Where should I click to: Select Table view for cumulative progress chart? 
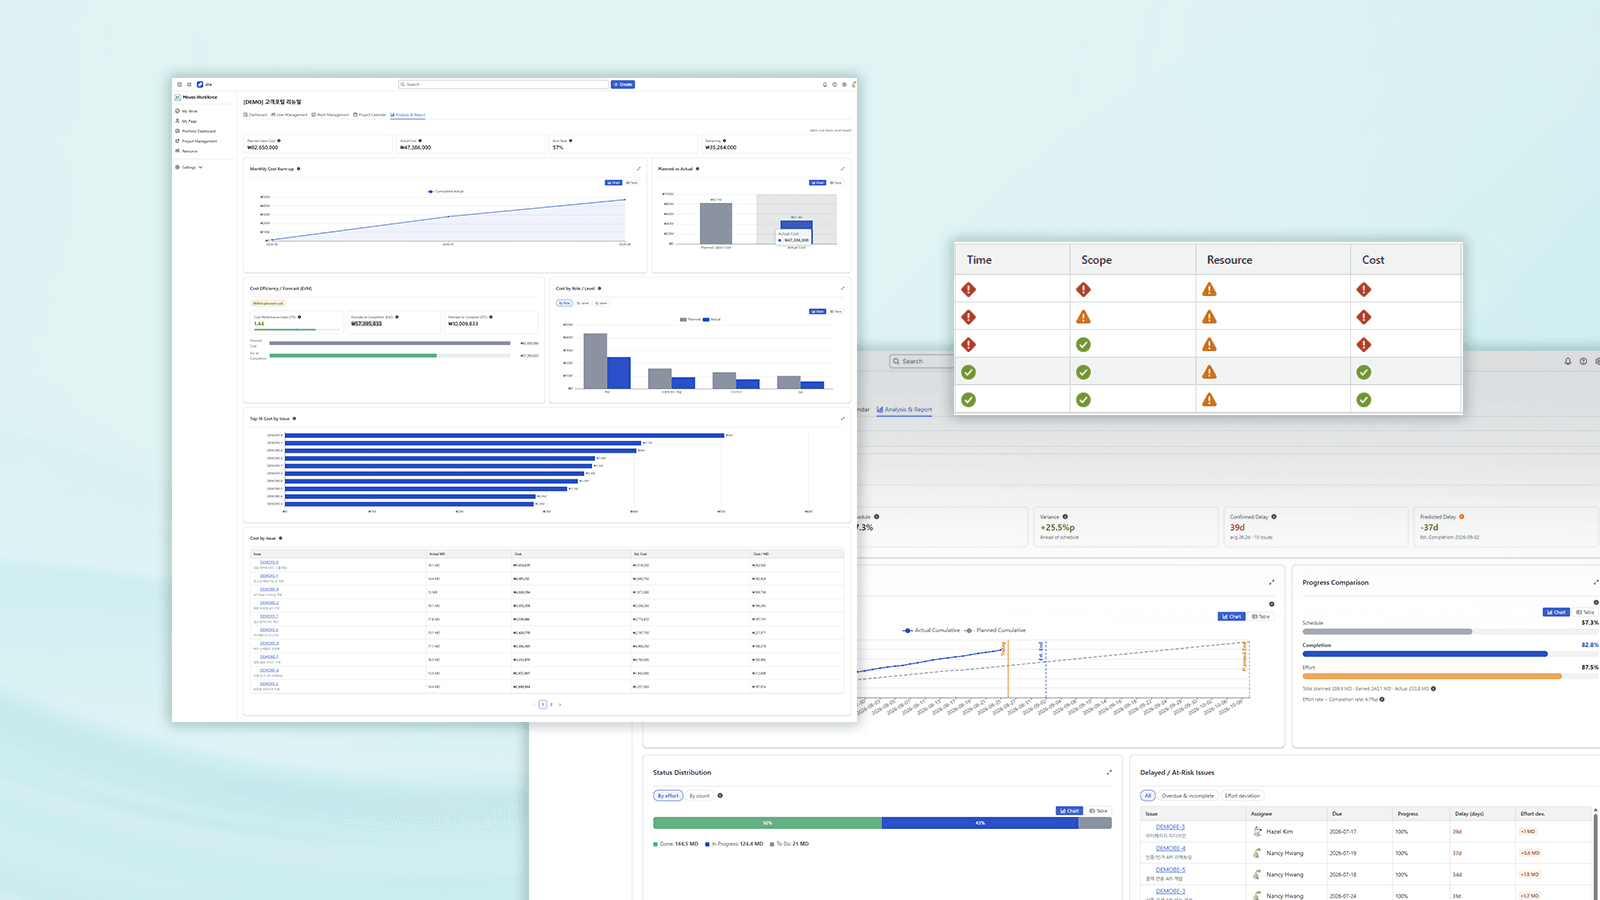(x=1261, y=616)
